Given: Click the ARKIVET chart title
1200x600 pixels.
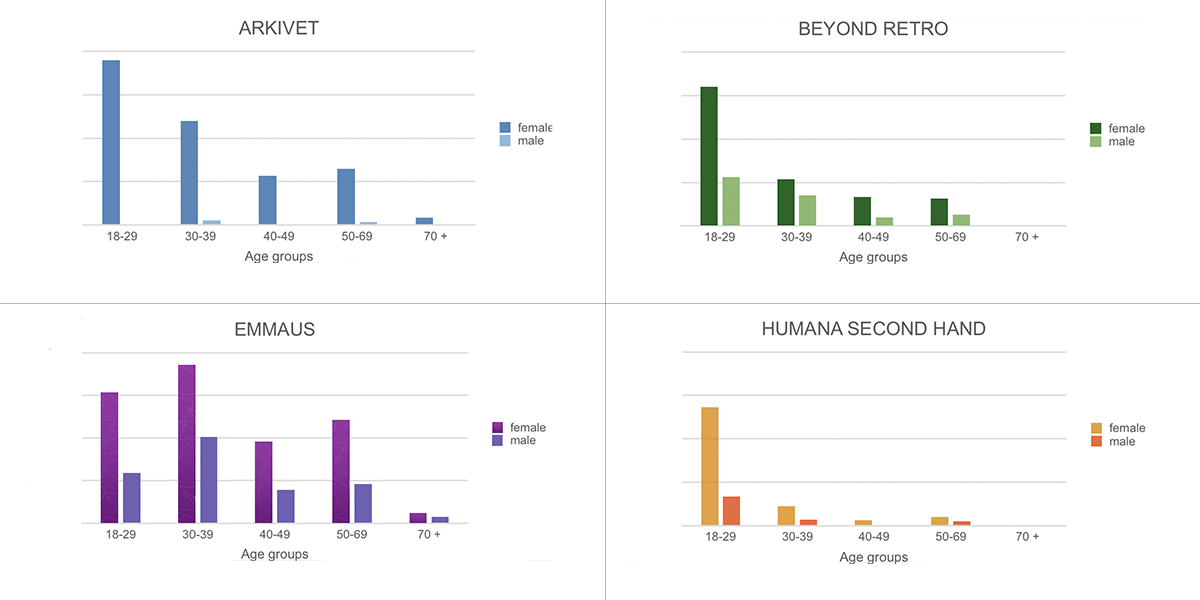Looking at the screenshot, I should 279,28.
